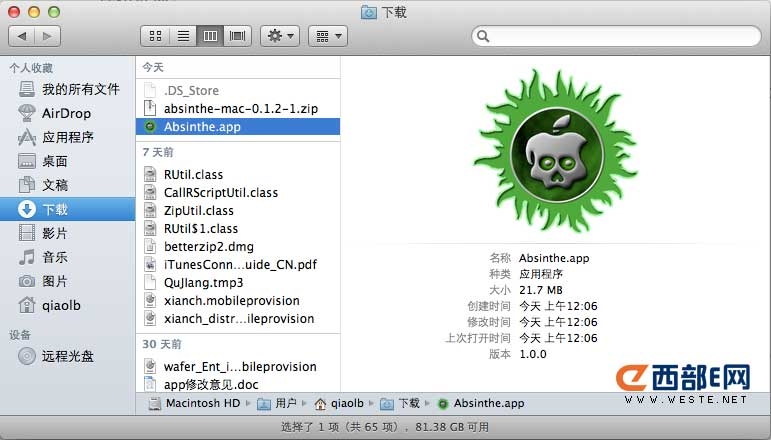Click the Absinthe.app icon in file list
Screen dimensions: 771x440
(x=149, y=127)
